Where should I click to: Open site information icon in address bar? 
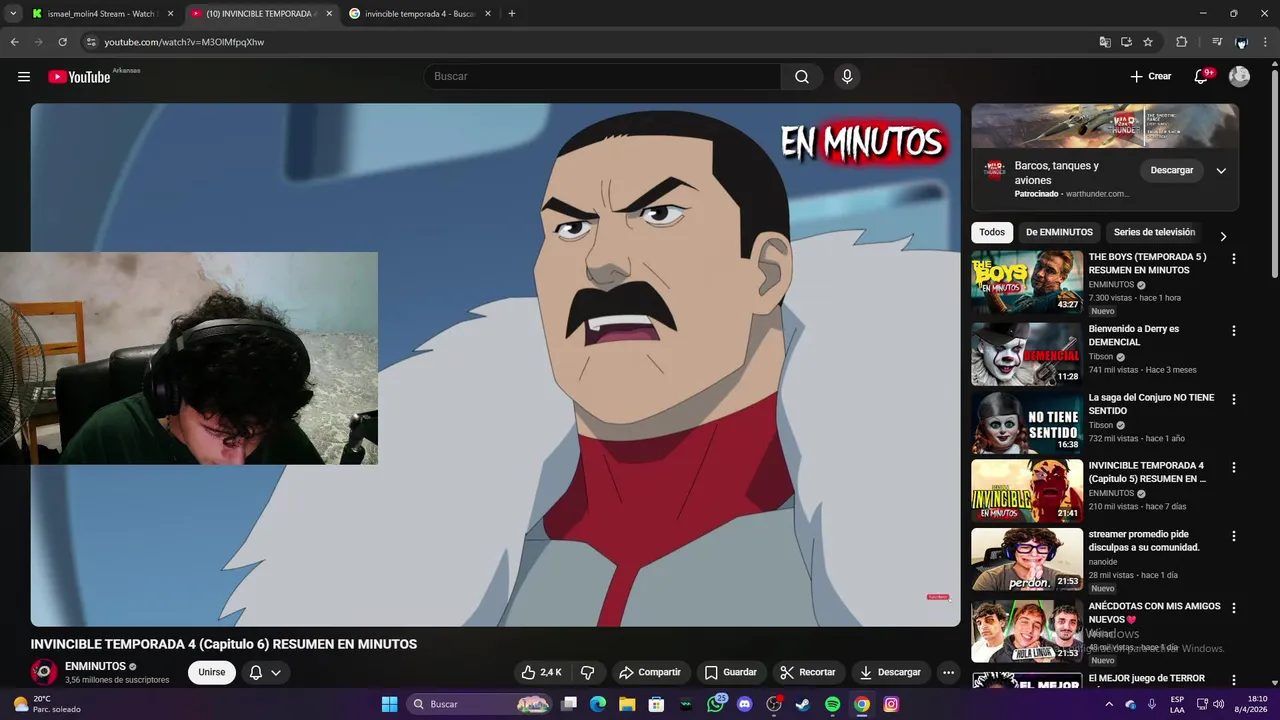[x=91, y=42]
